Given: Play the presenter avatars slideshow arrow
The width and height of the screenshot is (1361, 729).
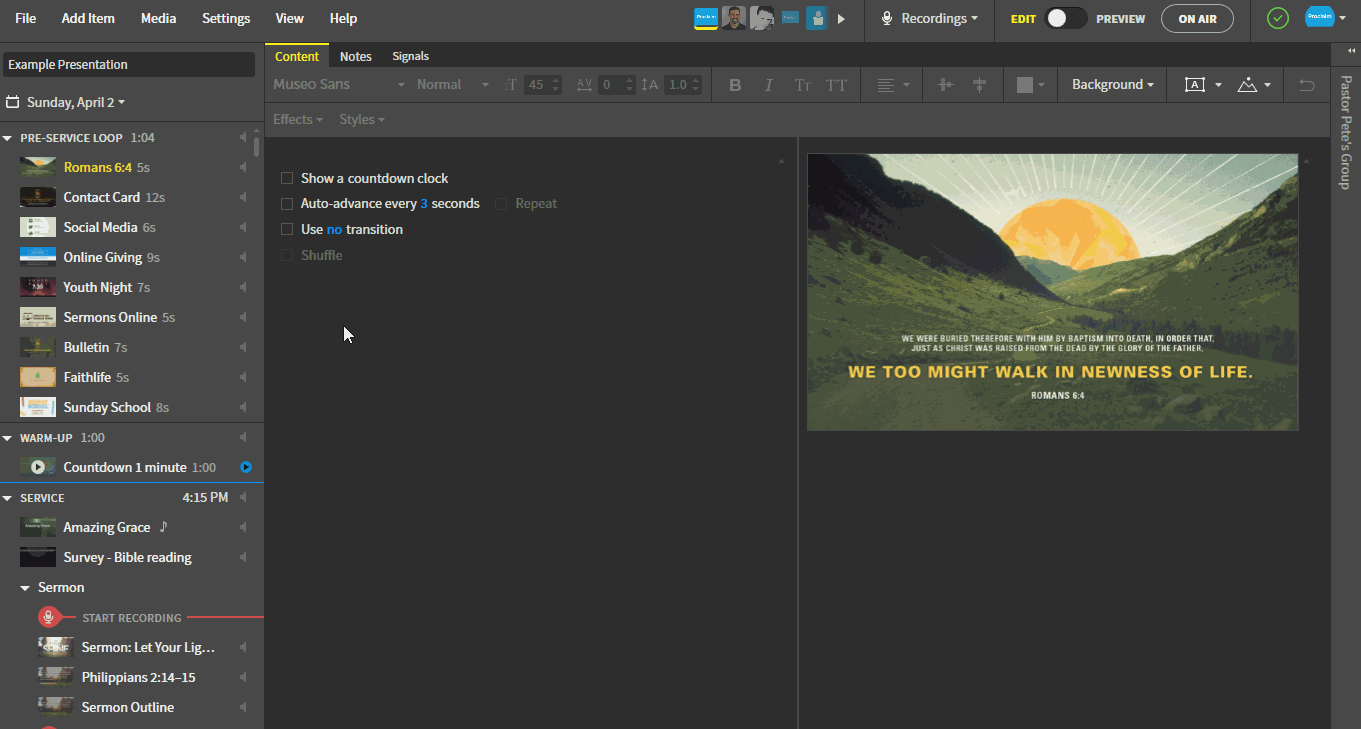Looking at the screenshot, I should click(x=841, y=18).
